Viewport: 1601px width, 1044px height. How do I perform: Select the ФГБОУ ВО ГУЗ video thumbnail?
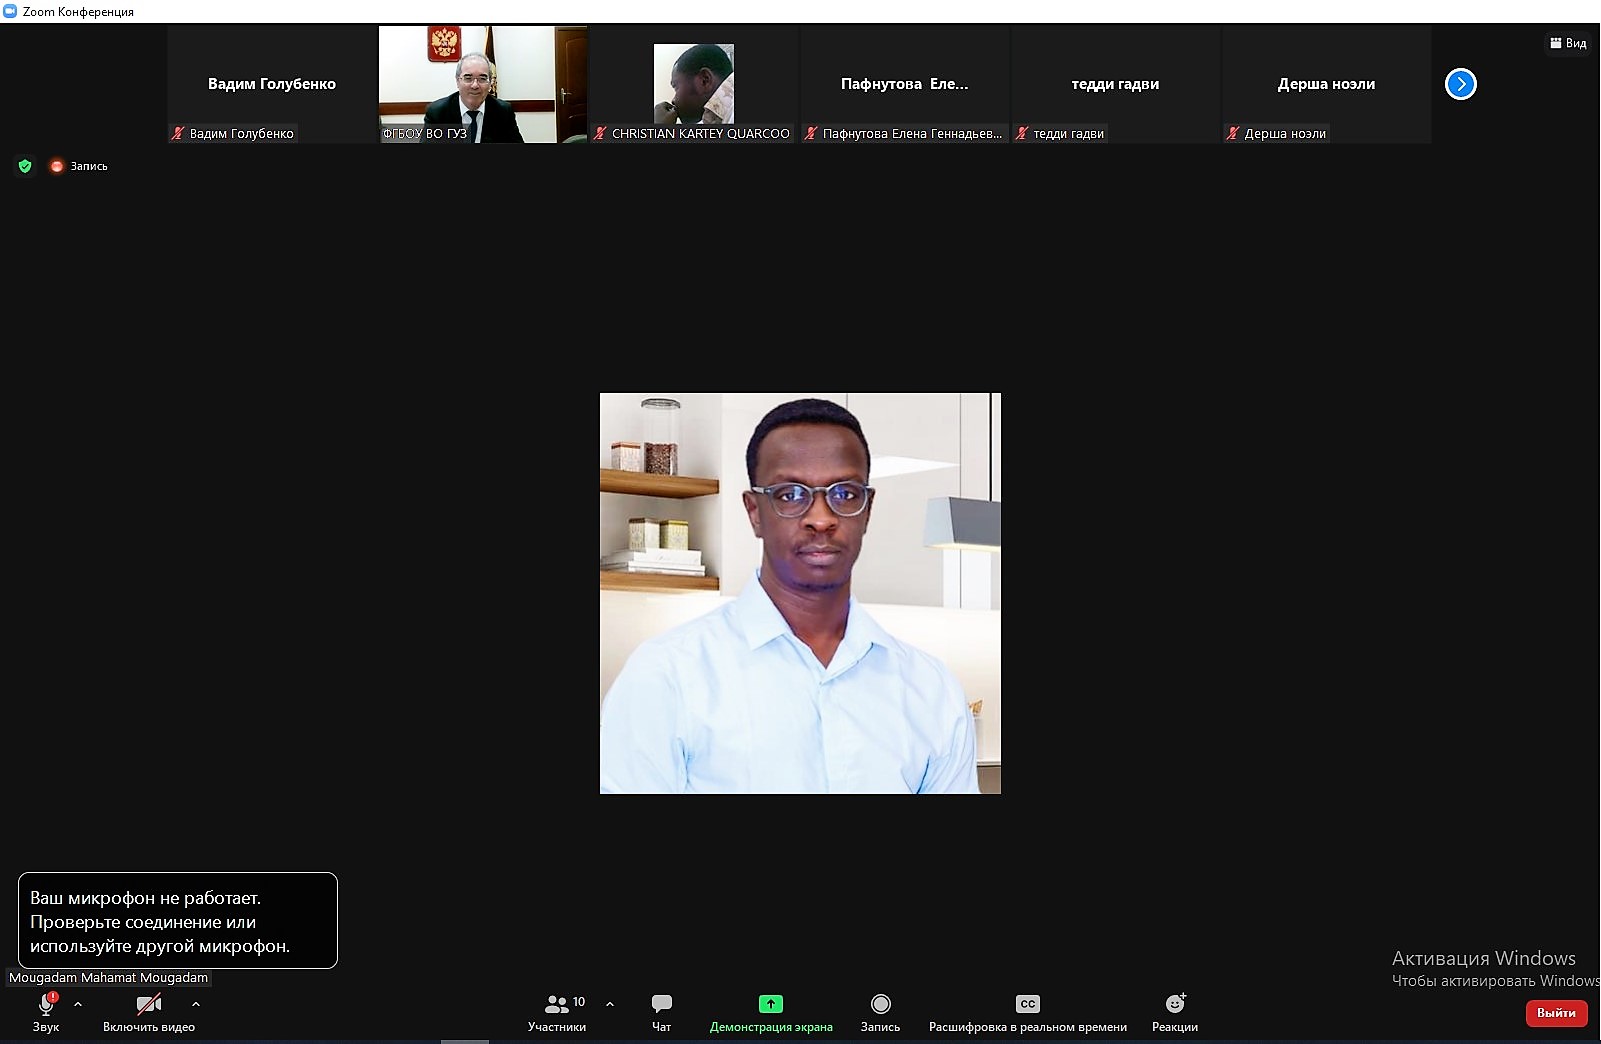tap(483, 84)
